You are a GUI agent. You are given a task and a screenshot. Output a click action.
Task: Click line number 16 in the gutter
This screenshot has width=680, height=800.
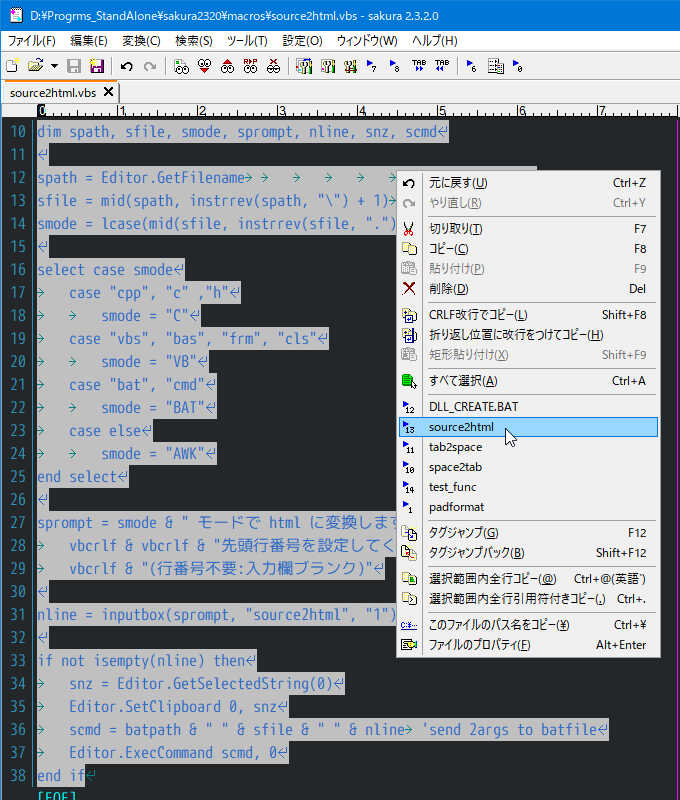pyautogui.click(x=18, y=269)
